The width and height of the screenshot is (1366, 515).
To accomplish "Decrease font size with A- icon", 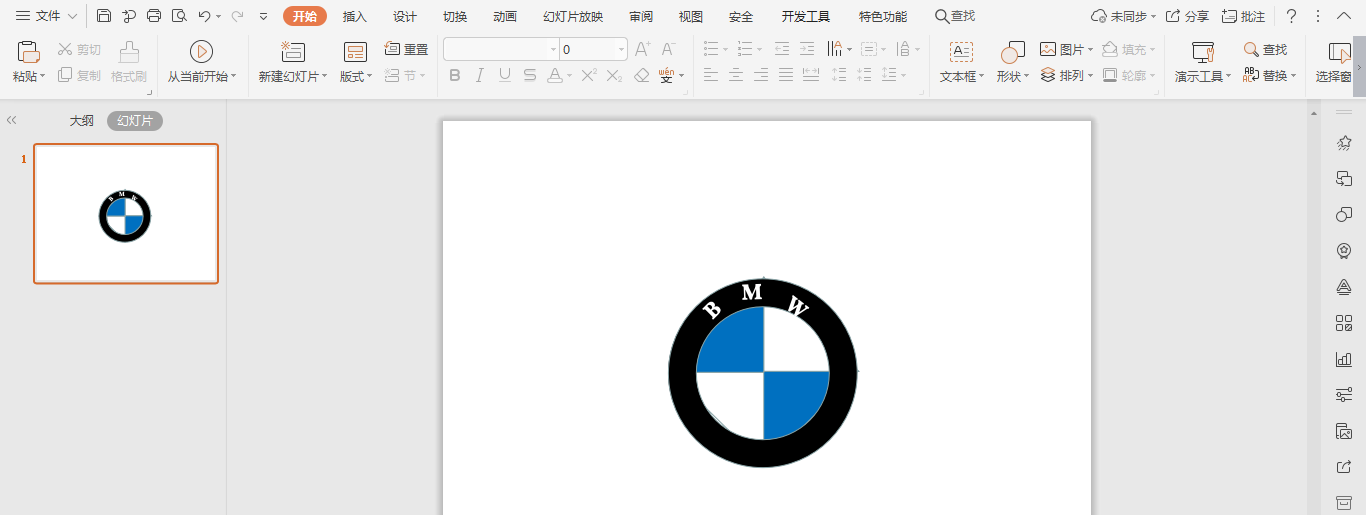I will click(x=669, y=49).
